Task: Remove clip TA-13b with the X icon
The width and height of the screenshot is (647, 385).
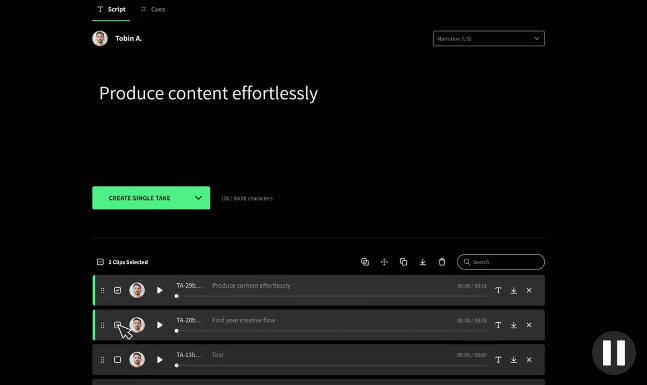Action: 529,360
